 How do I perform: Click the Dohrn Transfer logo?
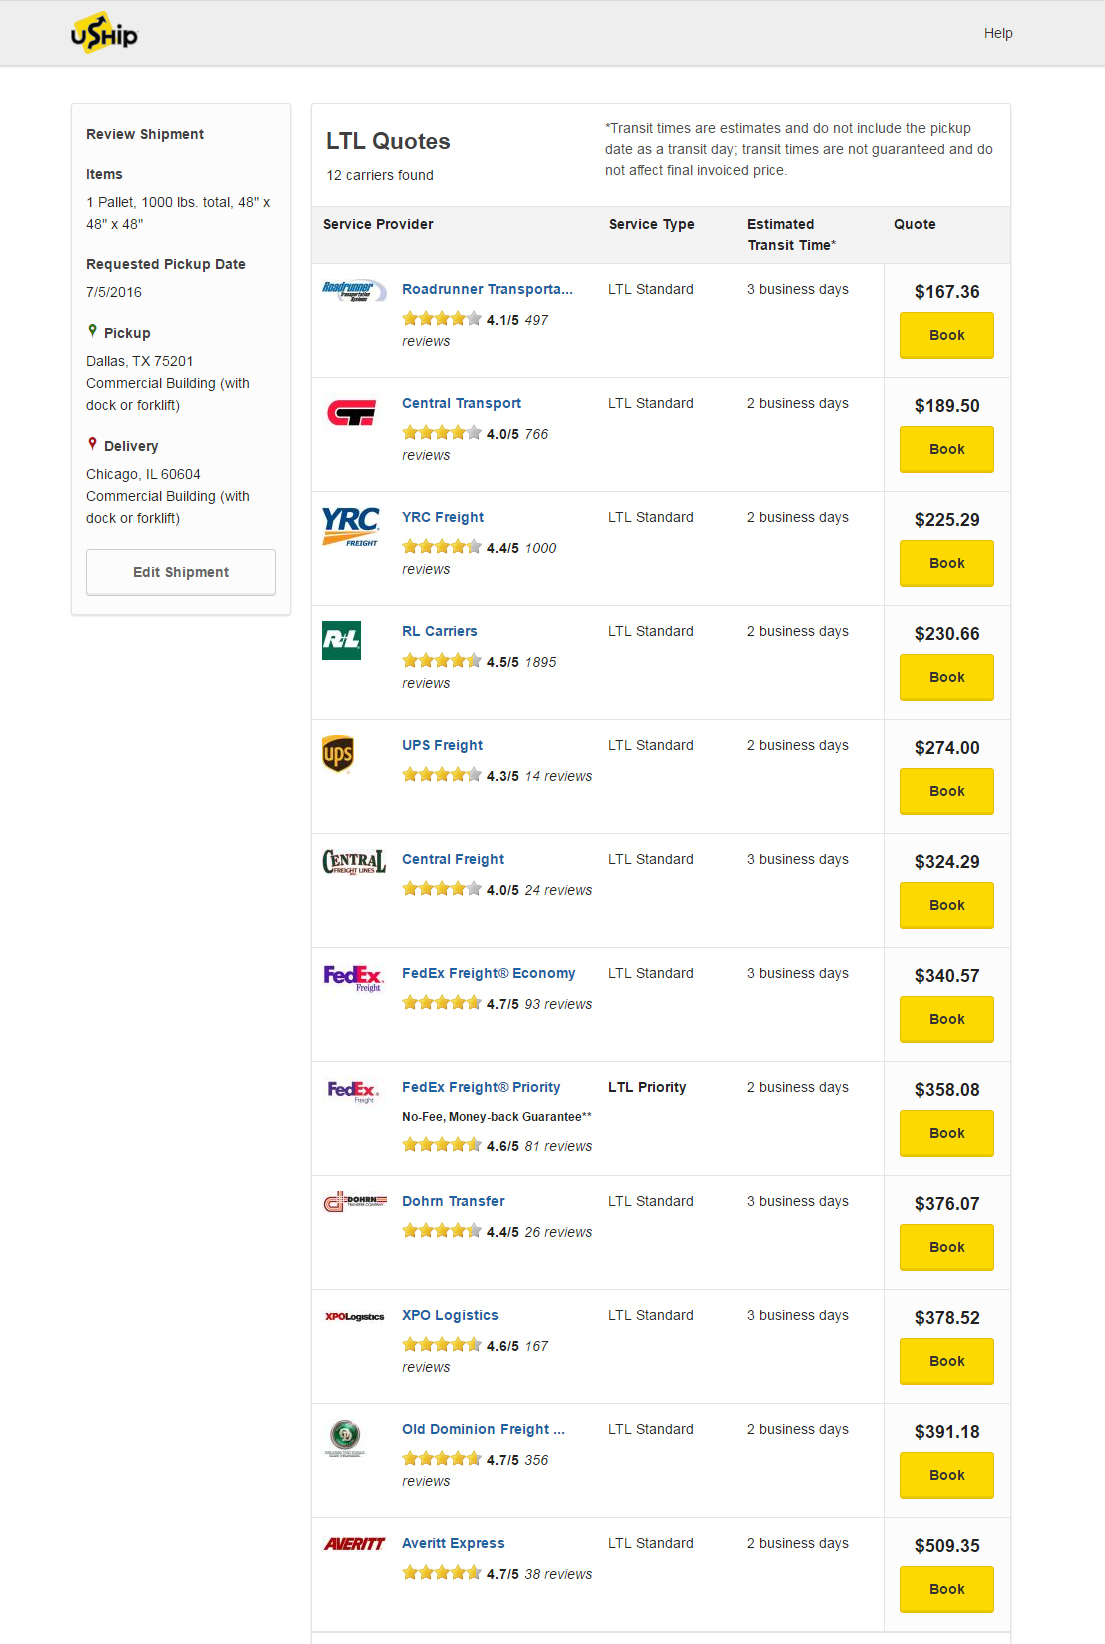coord(355,1201)
